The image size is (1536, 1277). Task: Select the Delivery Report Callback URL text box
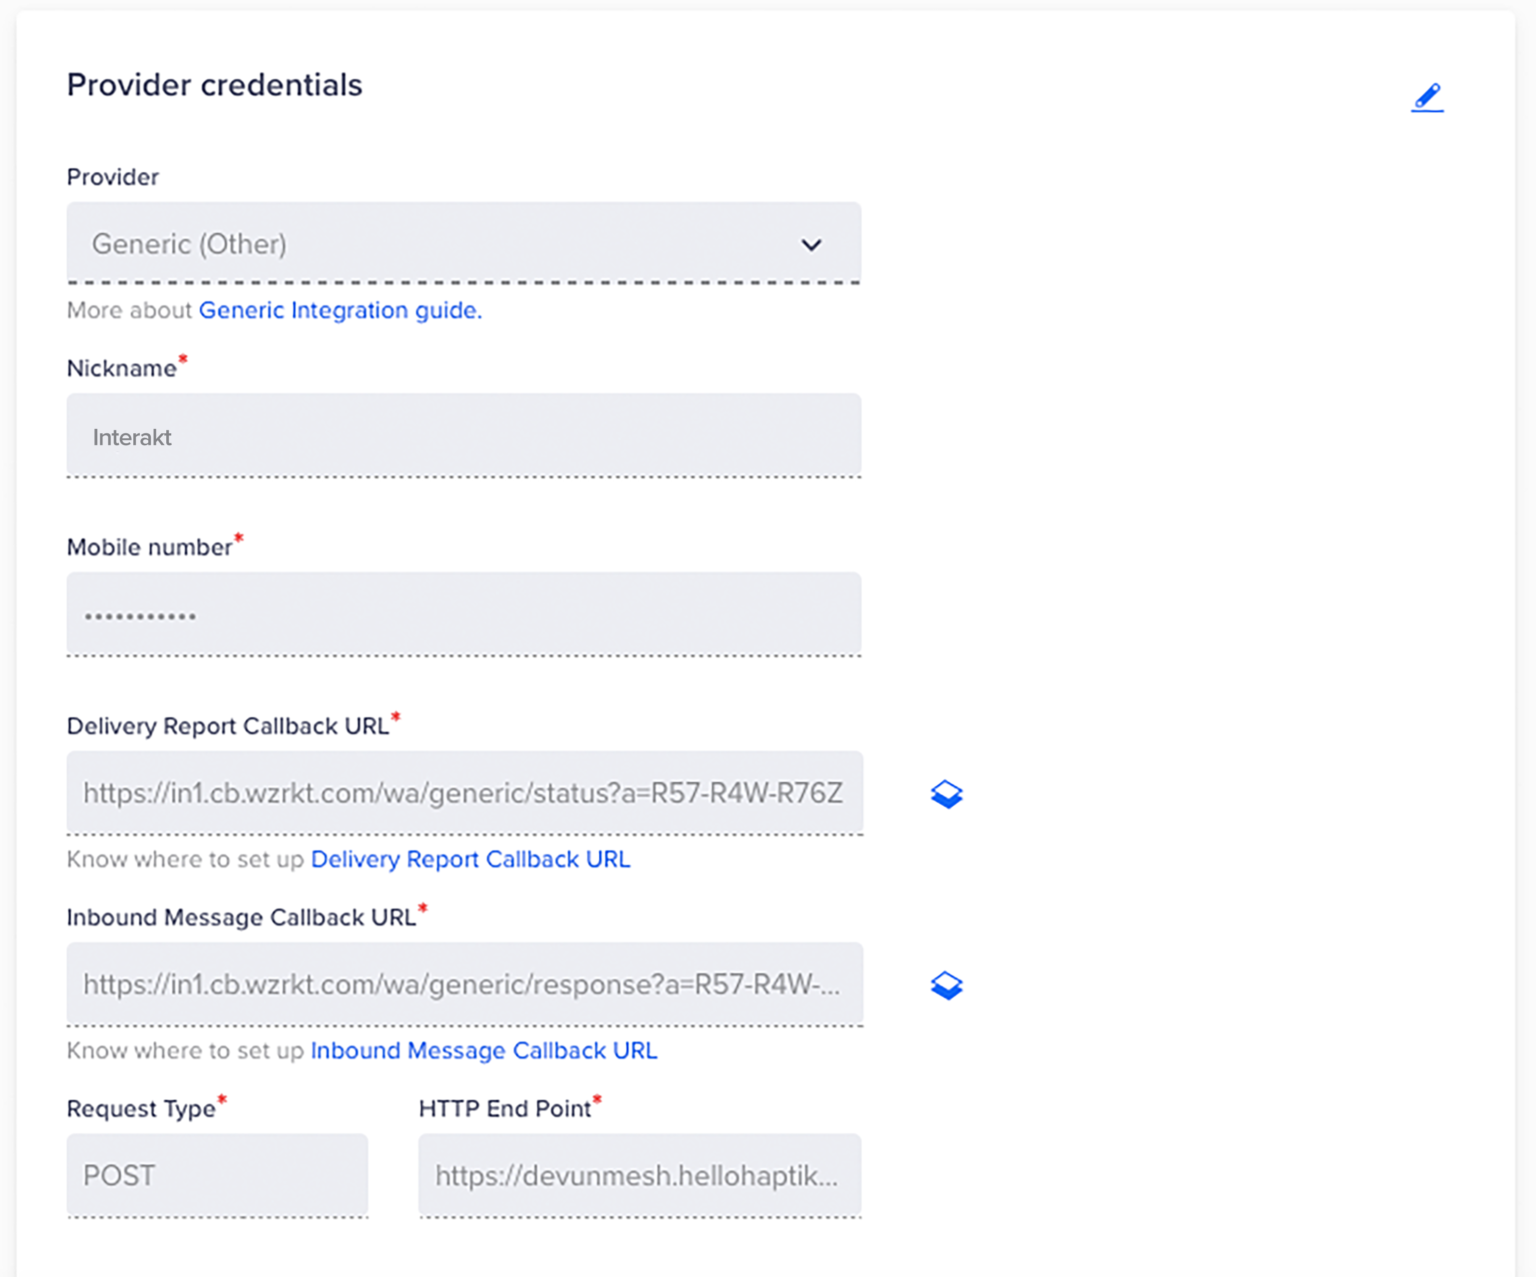[463, 793]
